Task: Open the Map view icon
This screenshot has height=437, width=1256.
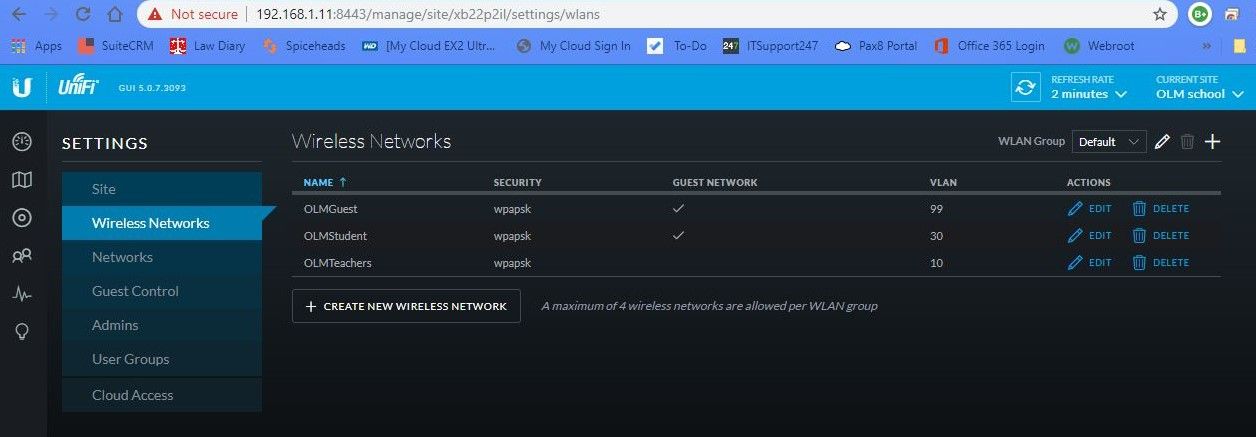Action: [22, 180]
